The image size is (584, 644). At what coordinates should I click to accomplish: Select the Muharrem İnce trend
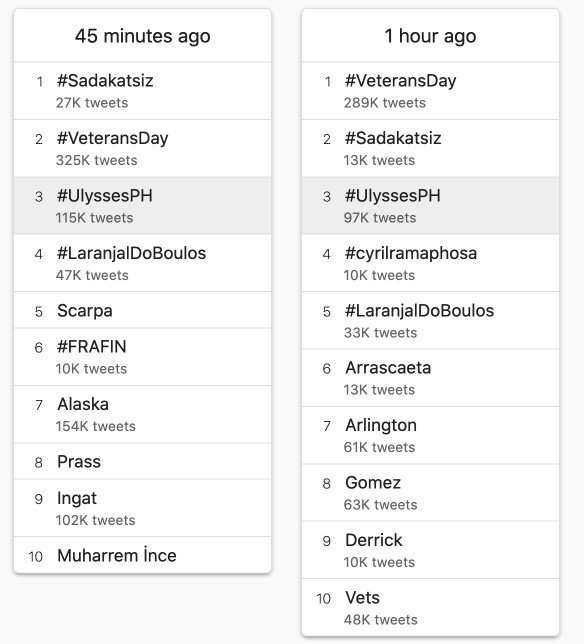click(x=143, y=555)
